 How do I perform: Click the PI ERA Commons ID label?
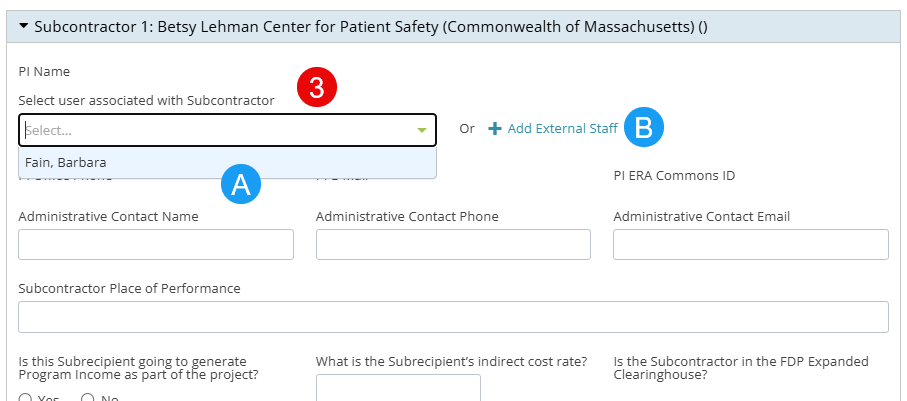(674, 175)
